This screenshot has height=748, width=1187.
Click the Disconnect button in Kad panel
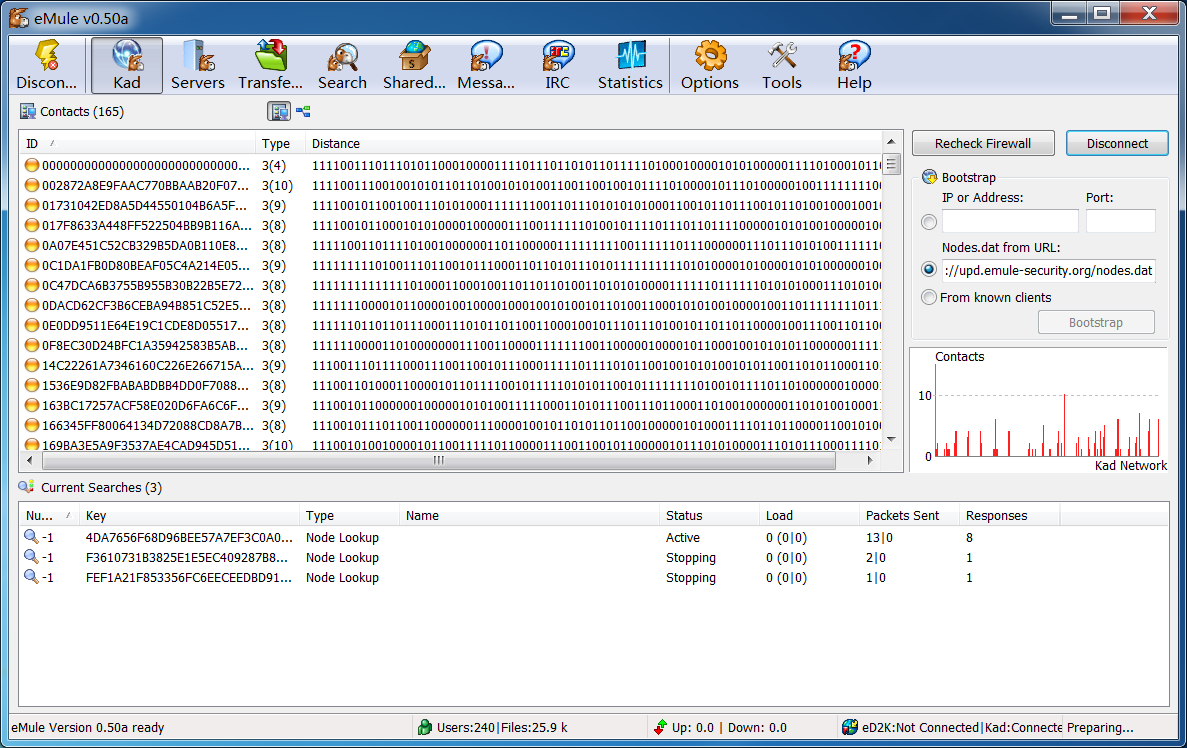[x=1117, y=143]
